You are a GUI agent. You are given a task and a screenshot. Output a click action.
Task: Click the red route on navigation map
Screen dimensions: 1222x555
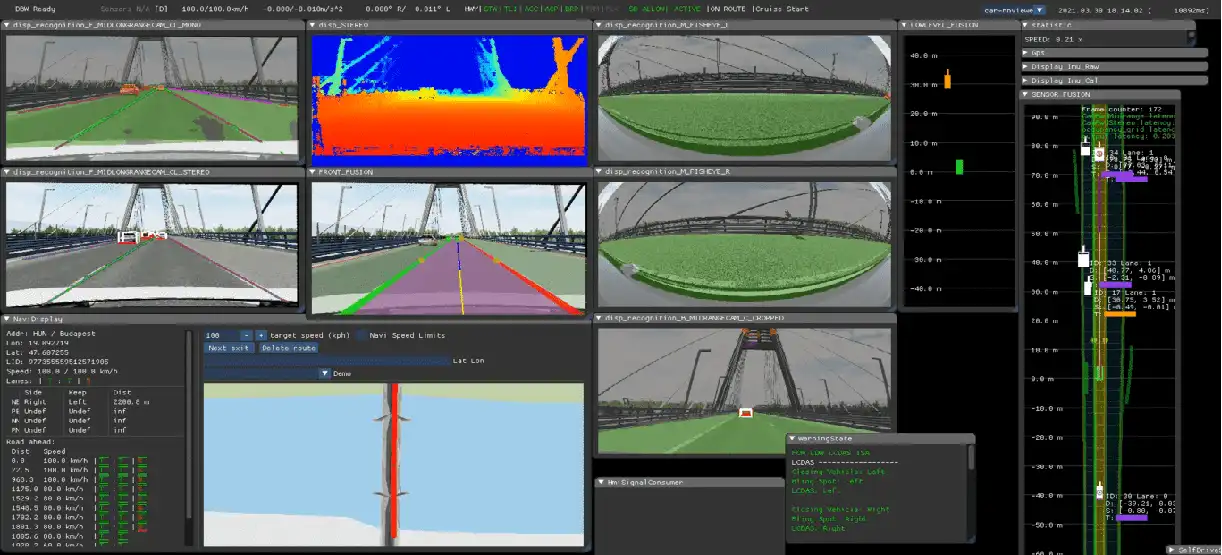[x=396, y=460]
